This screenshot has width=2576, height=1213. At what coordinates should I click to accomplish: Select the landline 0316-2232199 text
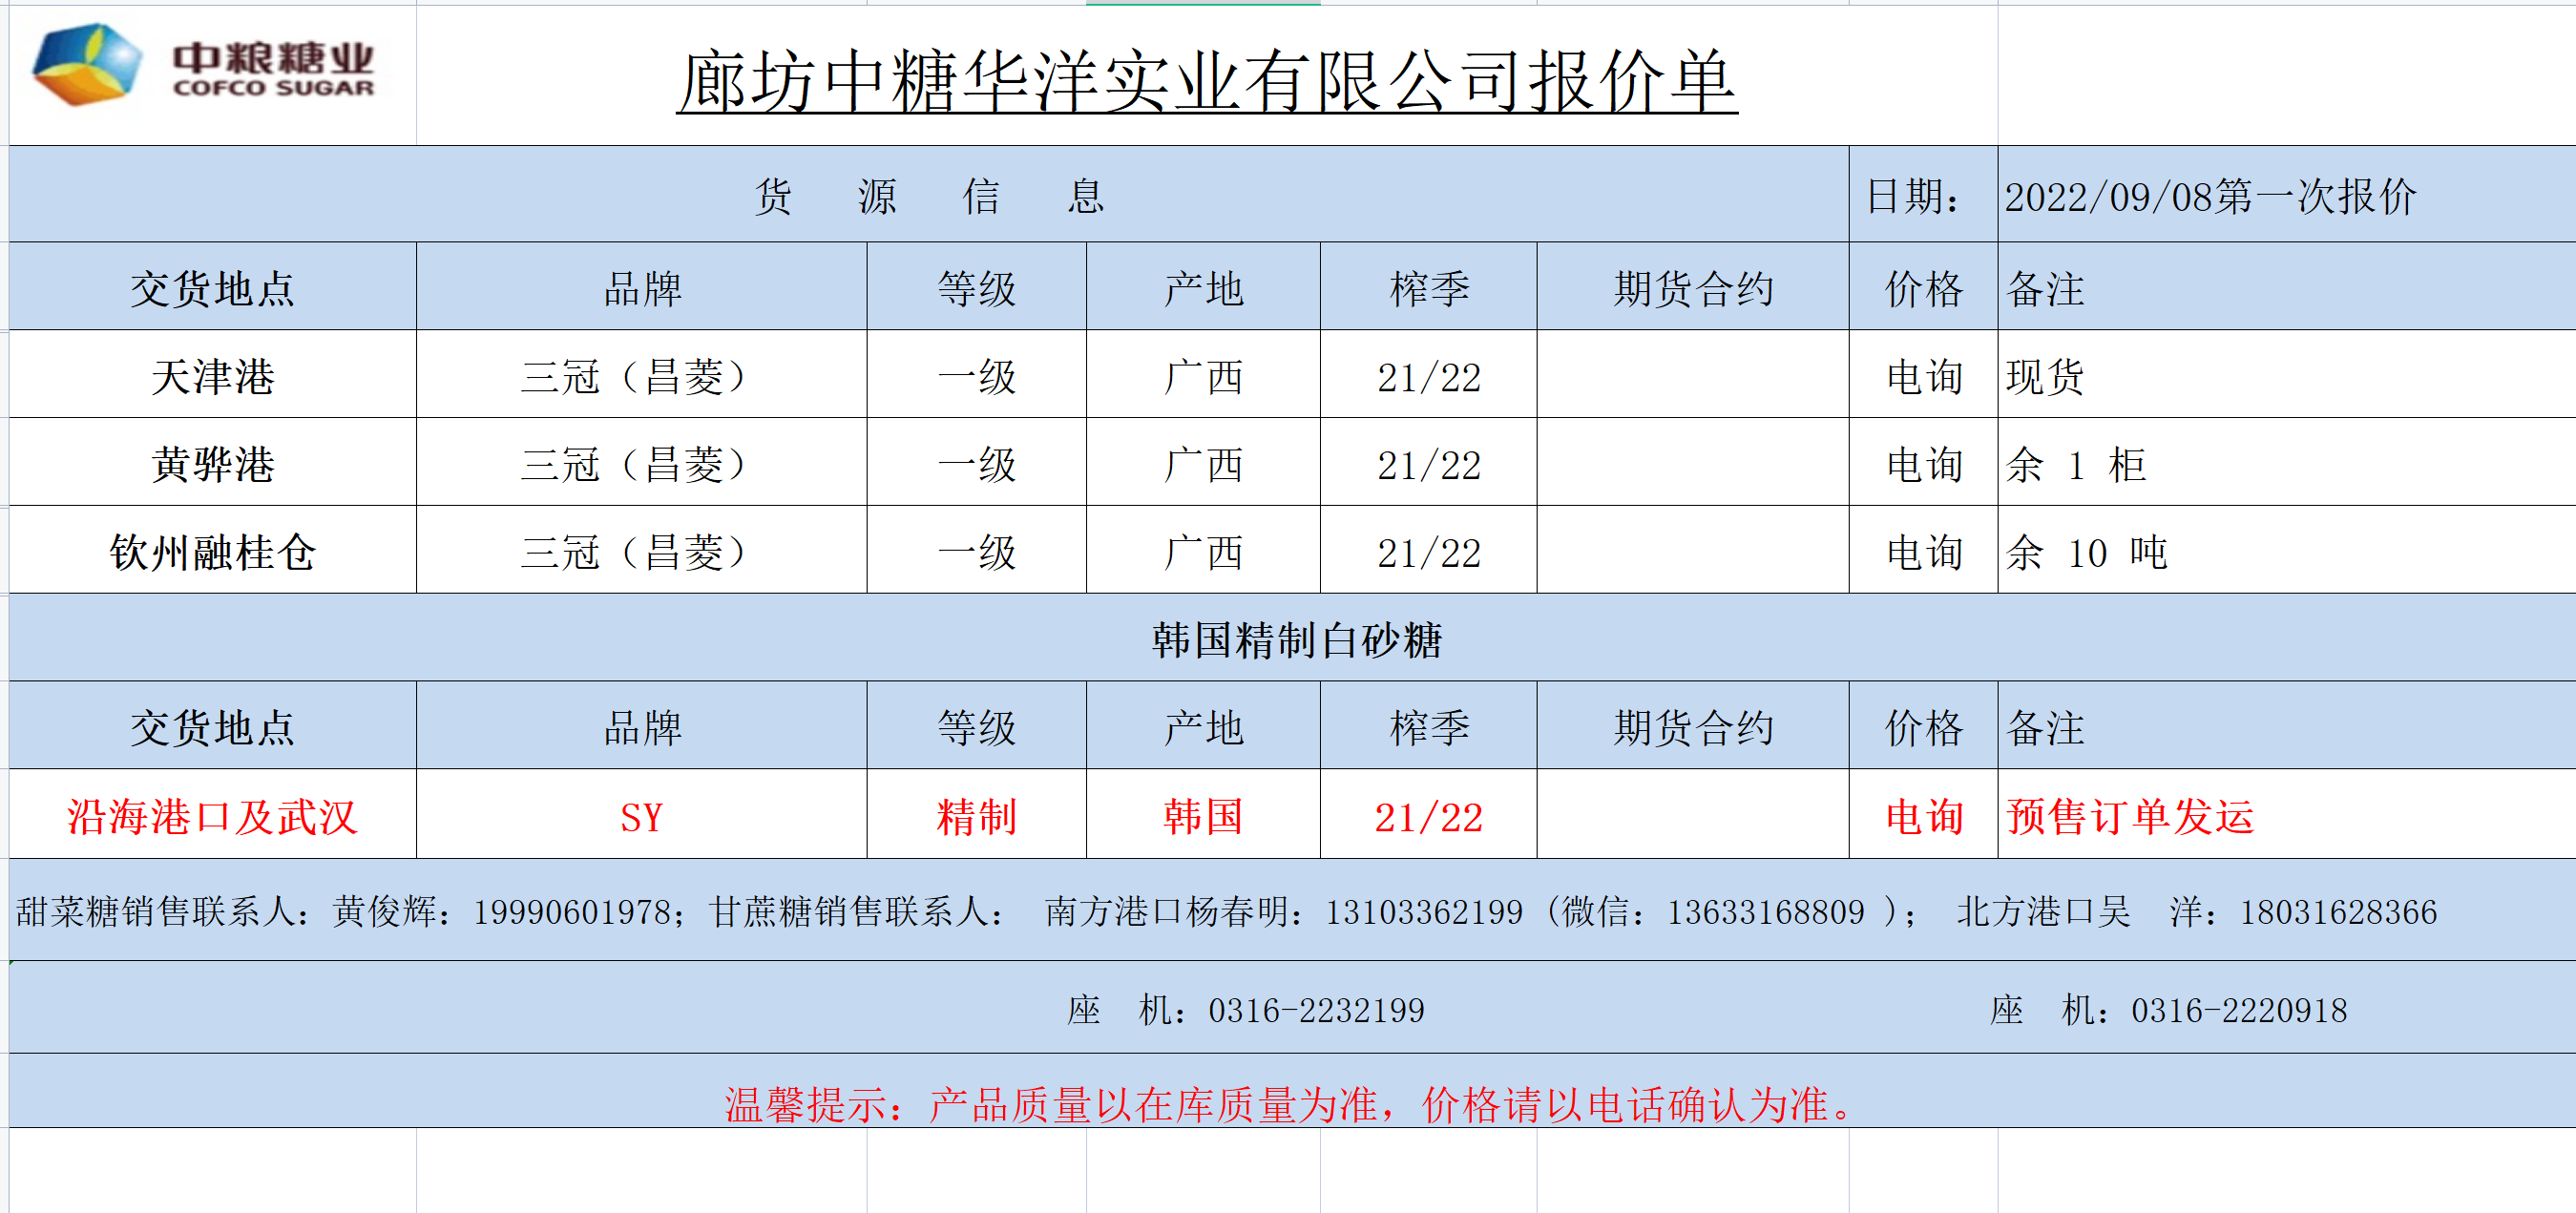(1315, 1009)
